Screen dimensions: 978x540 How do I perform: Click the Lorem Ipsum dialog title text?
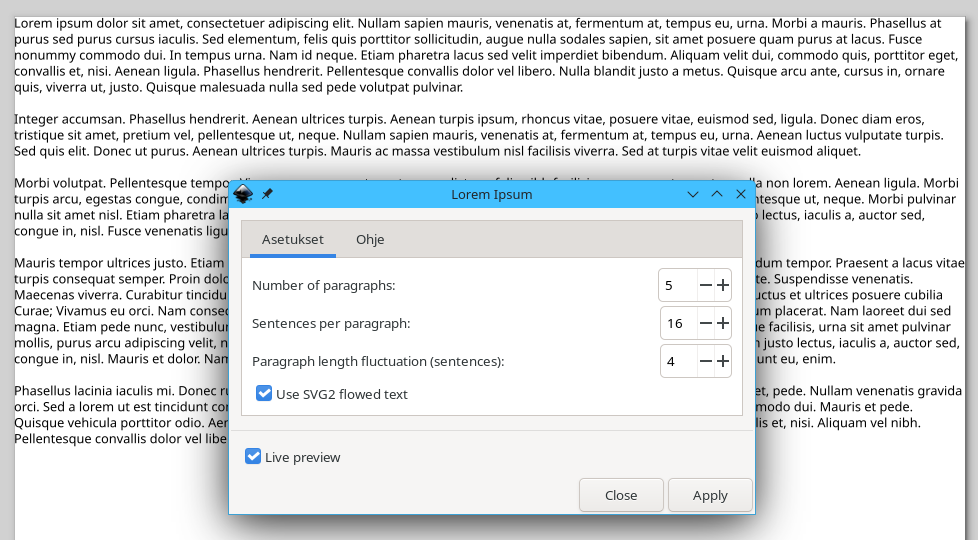[491, 195]
